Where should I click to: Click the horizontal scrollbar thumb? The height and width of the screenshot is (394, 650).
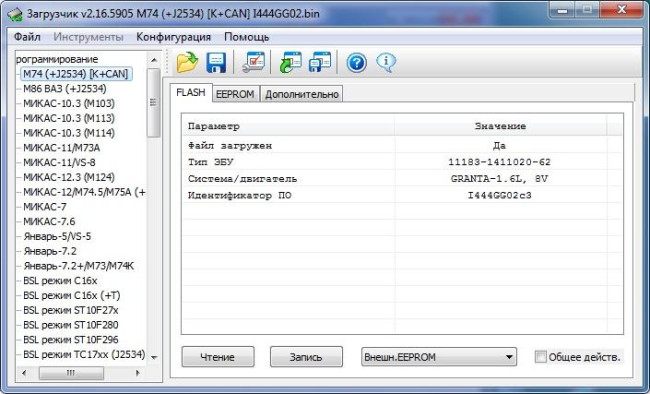point(71,373)
